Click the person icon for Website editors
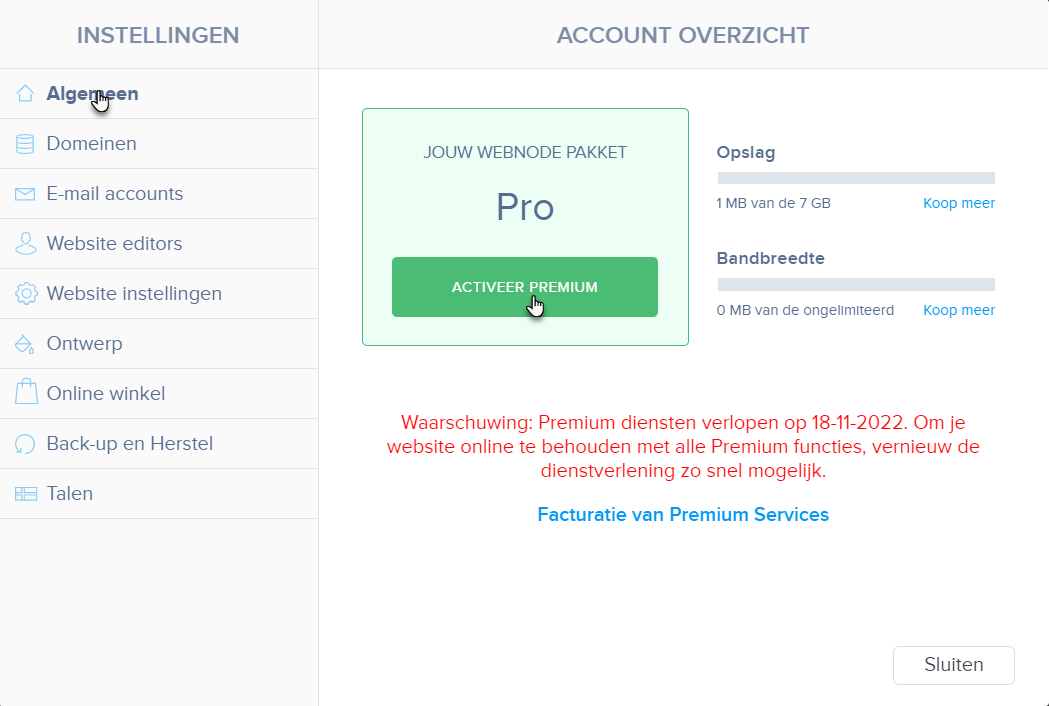 point(25,244)
